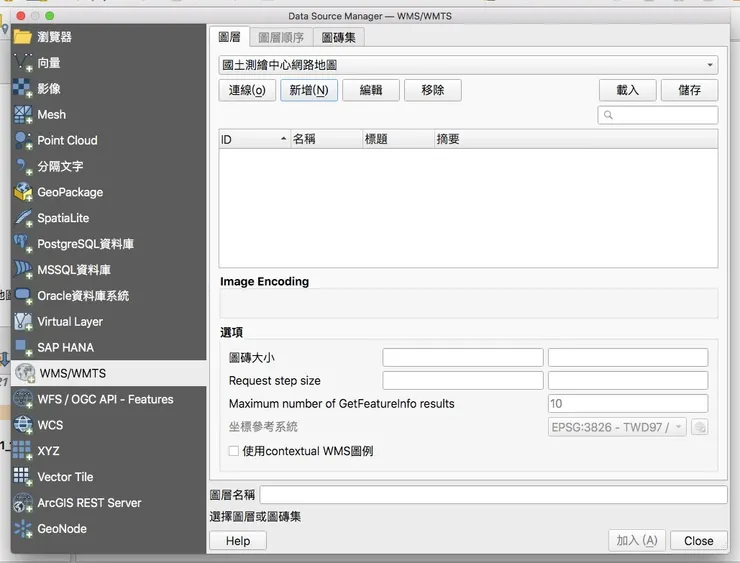The width and height of the screenshot is (740, 563).
Task: Click the second 圖磚大小 height field
Action: coord(628,358)
